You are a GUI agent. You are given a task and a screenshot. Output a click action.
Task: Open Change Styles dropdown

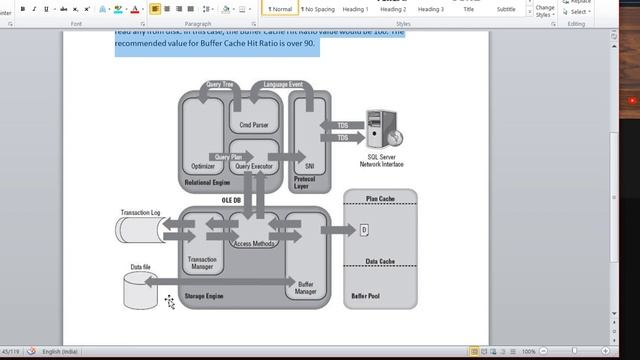545,11
